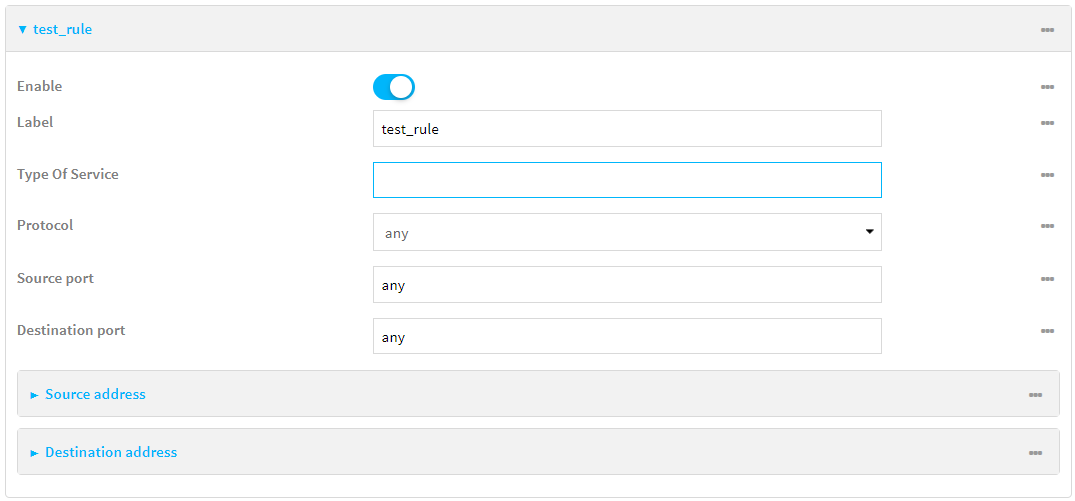
Task: Open the ellipsis menu for Source port
Action: [1047, 279]
